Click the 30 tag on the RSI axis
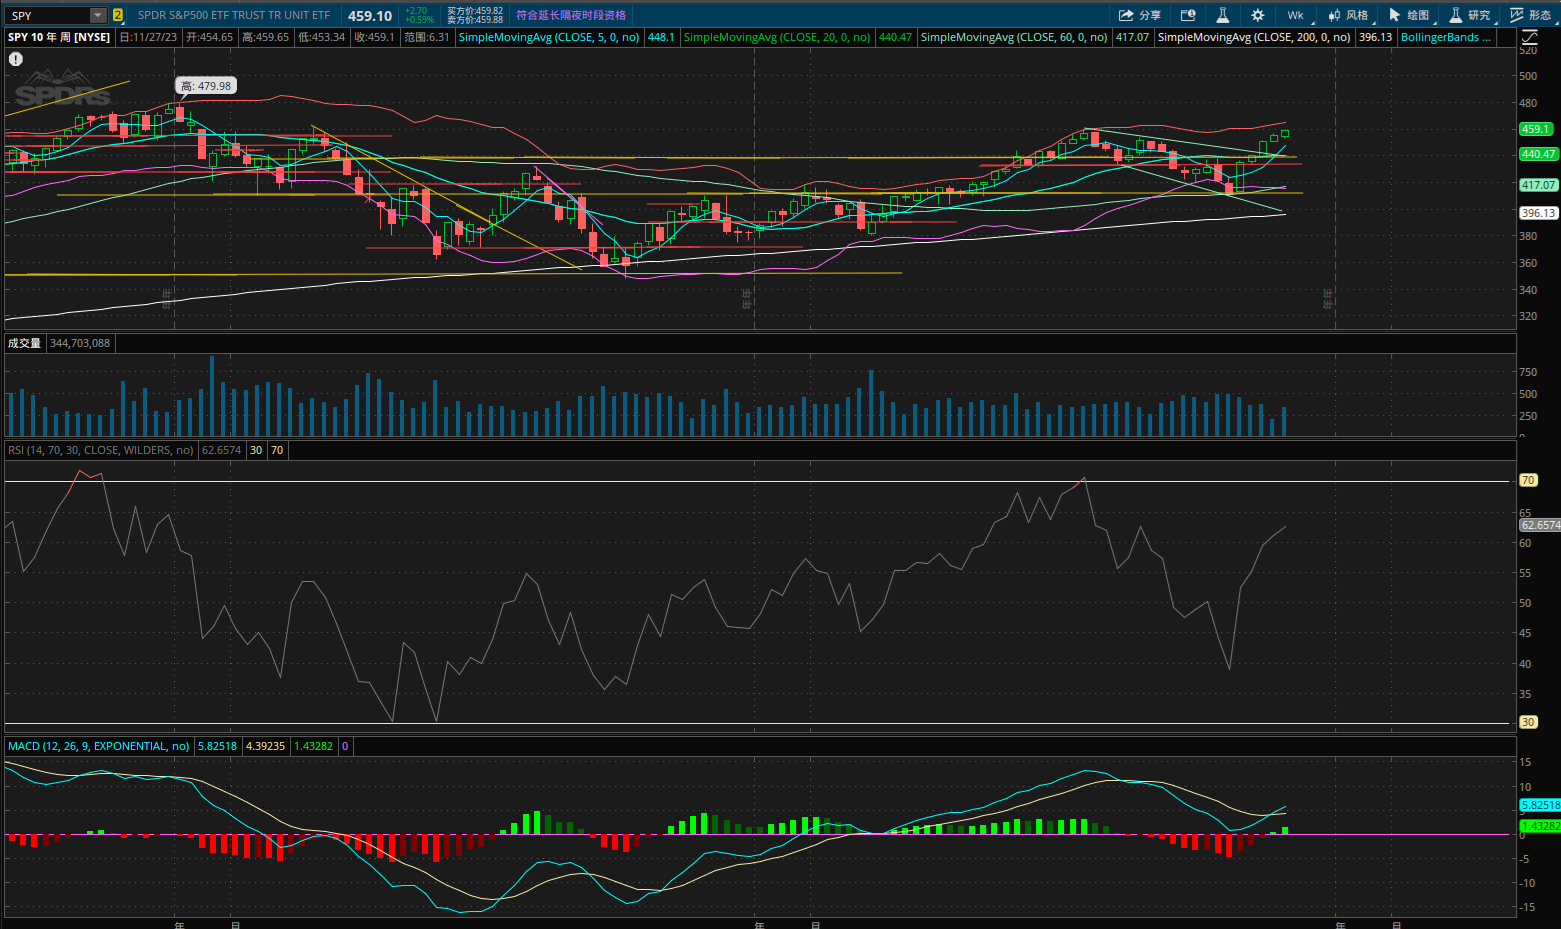This screenshot has width=1561, height=929. point(1528,722)
